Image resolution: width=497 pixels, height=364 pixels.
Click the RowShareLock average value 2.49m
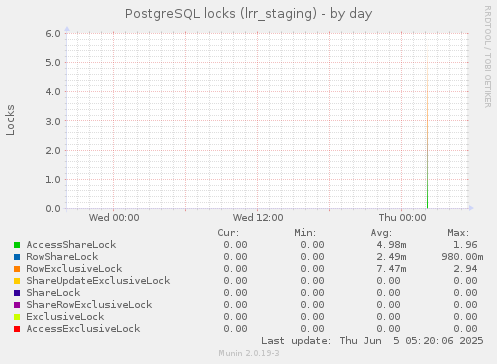click(x=391, y=257)
